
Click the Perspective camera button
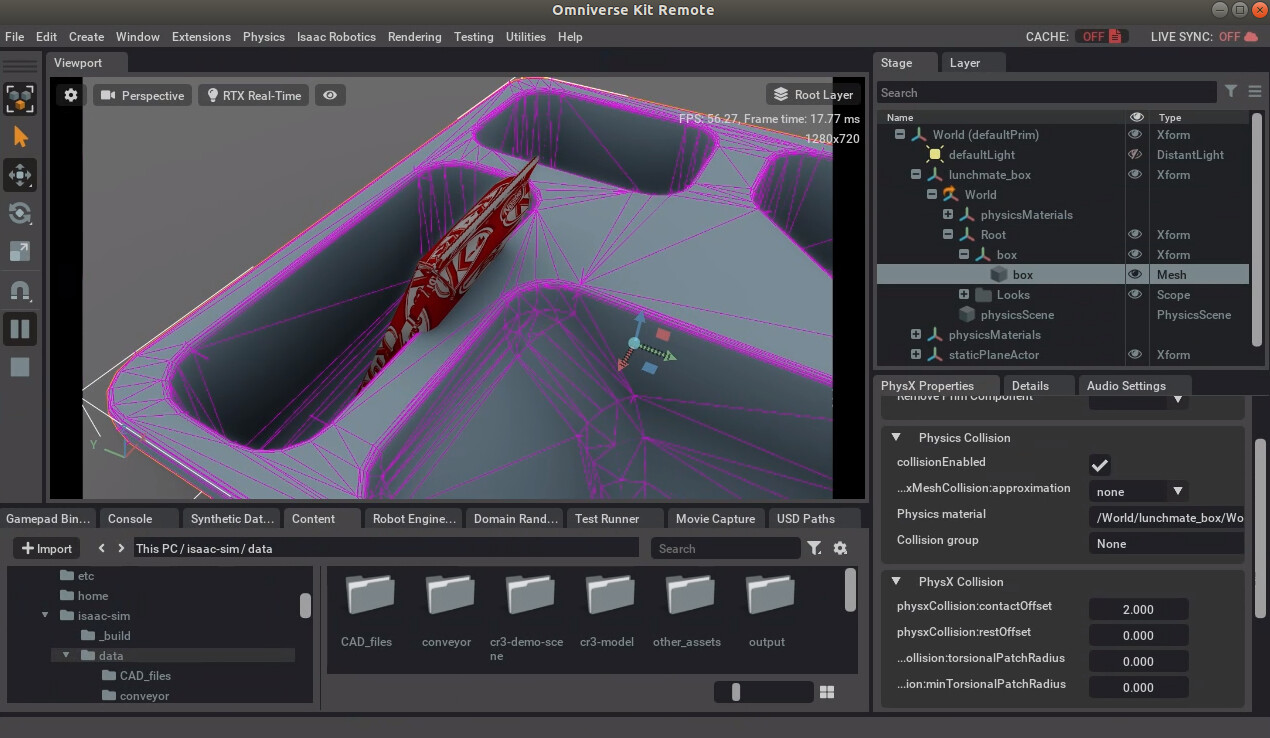142,94
